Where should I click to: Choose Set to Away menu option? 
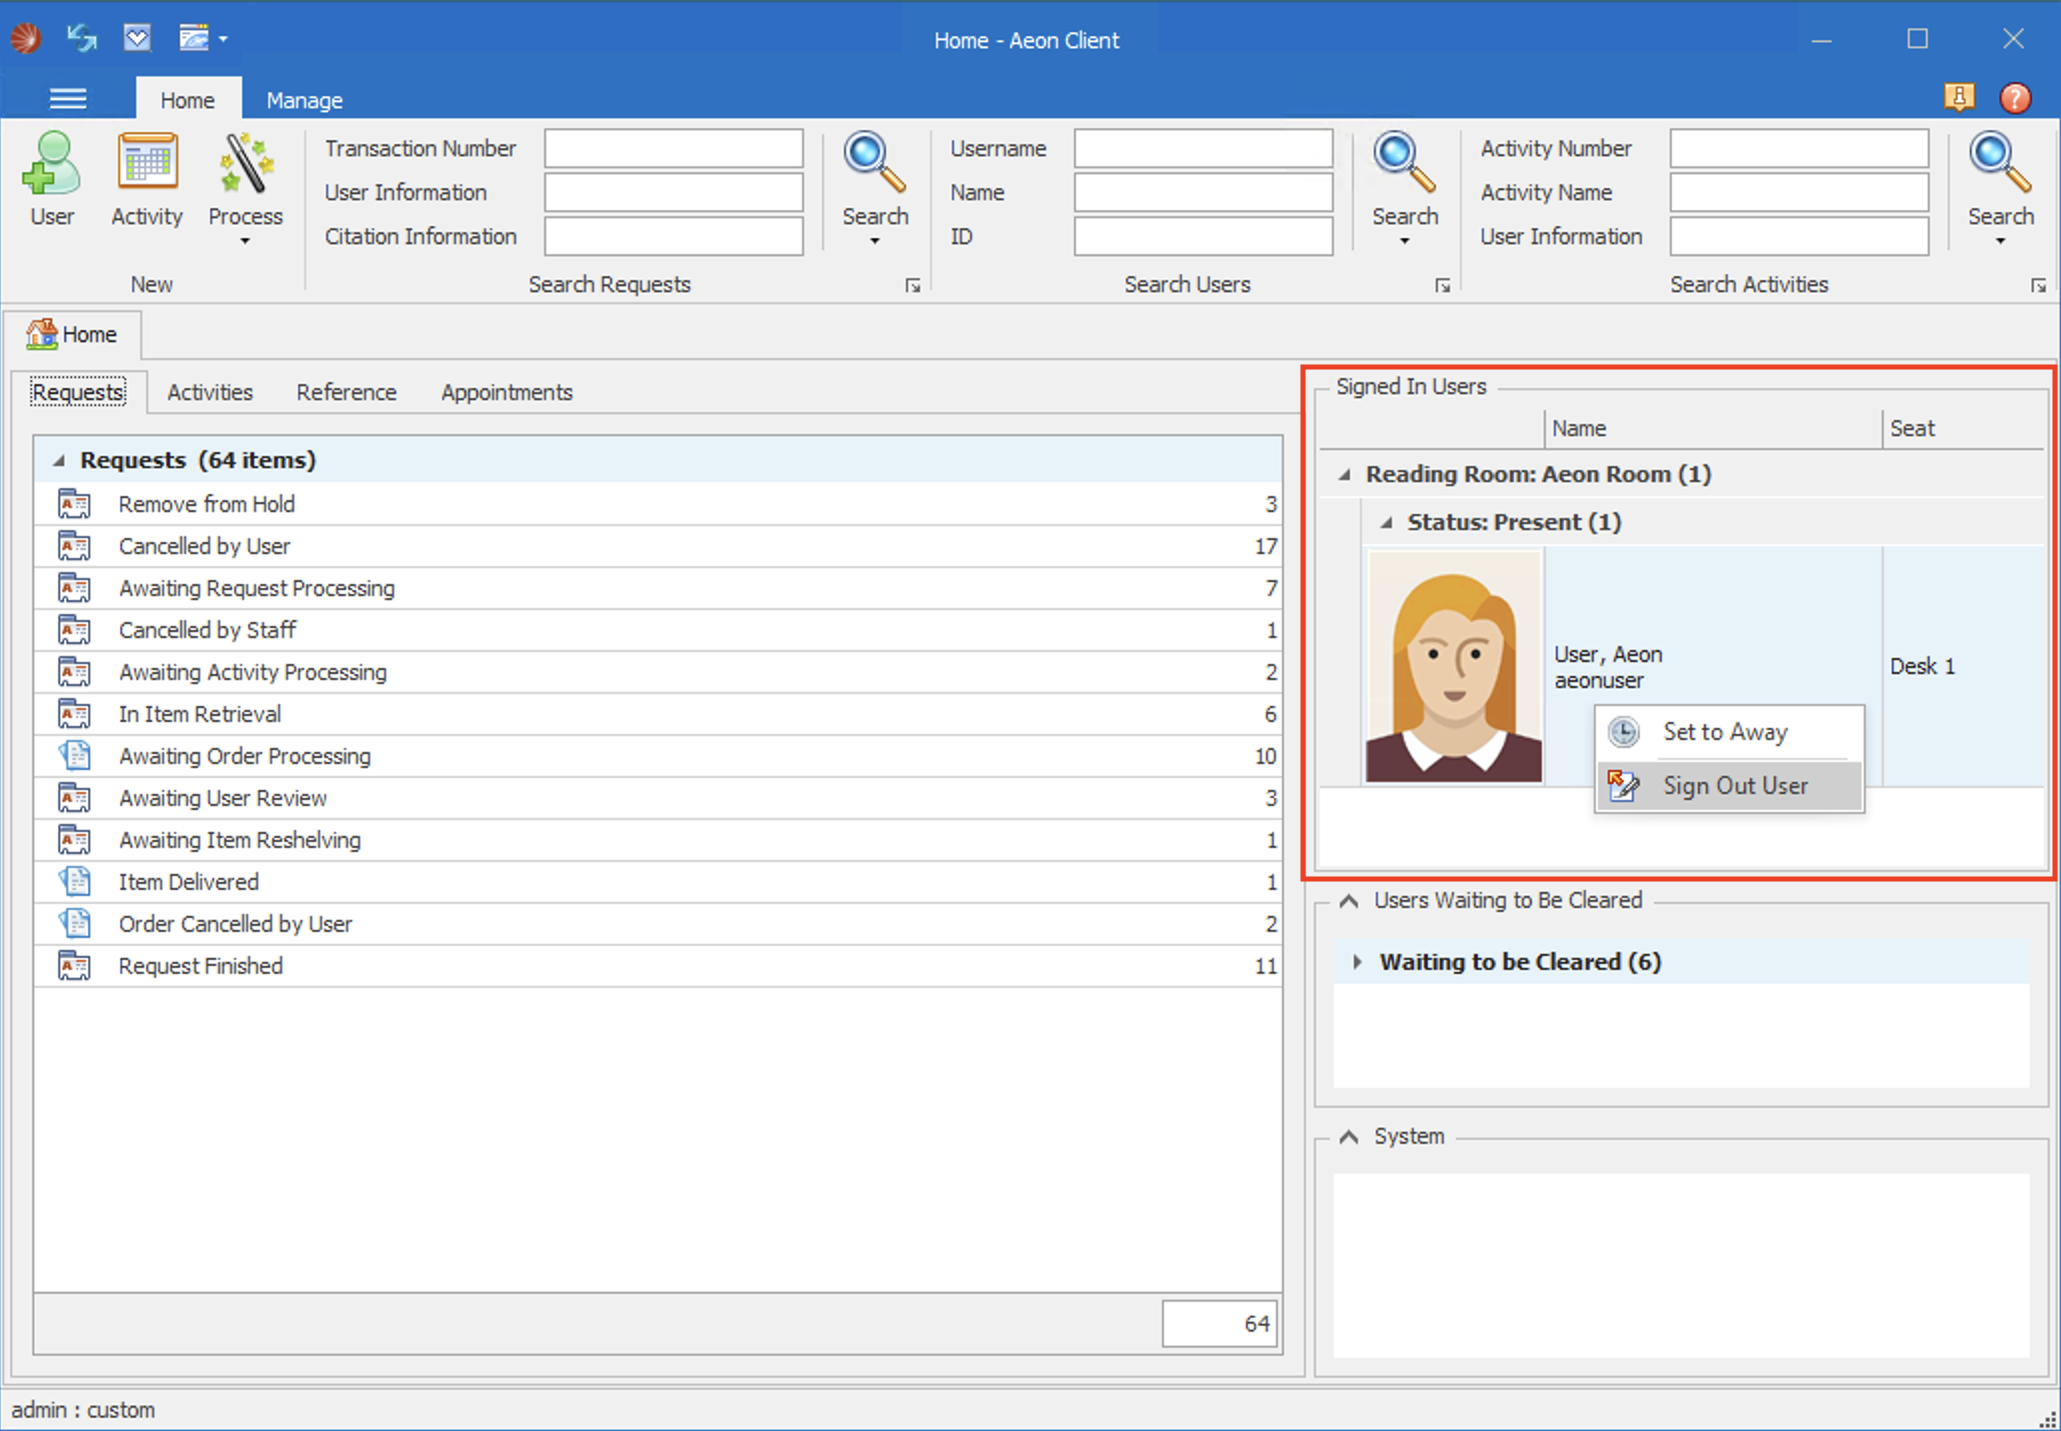tap(1724, 732)
